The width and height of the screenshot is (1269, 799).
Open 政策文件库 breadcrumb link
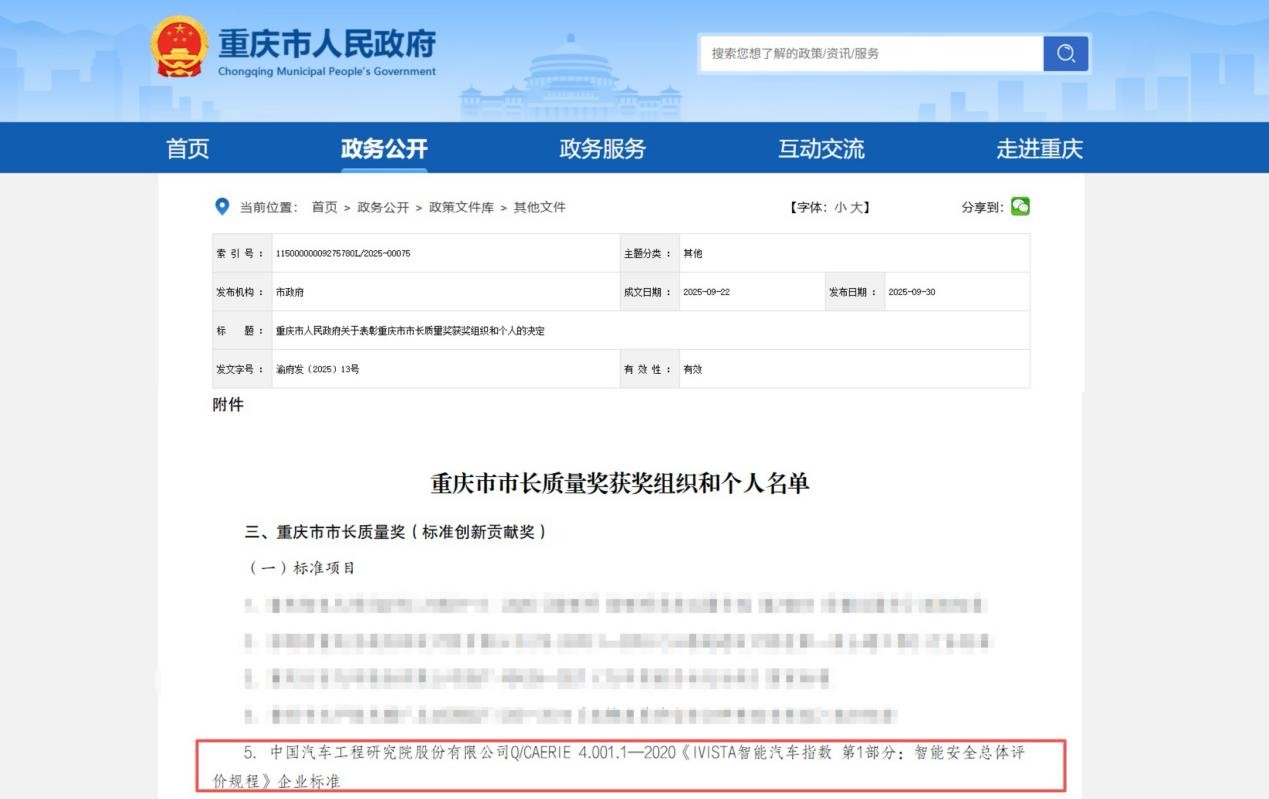coord(461,207)
